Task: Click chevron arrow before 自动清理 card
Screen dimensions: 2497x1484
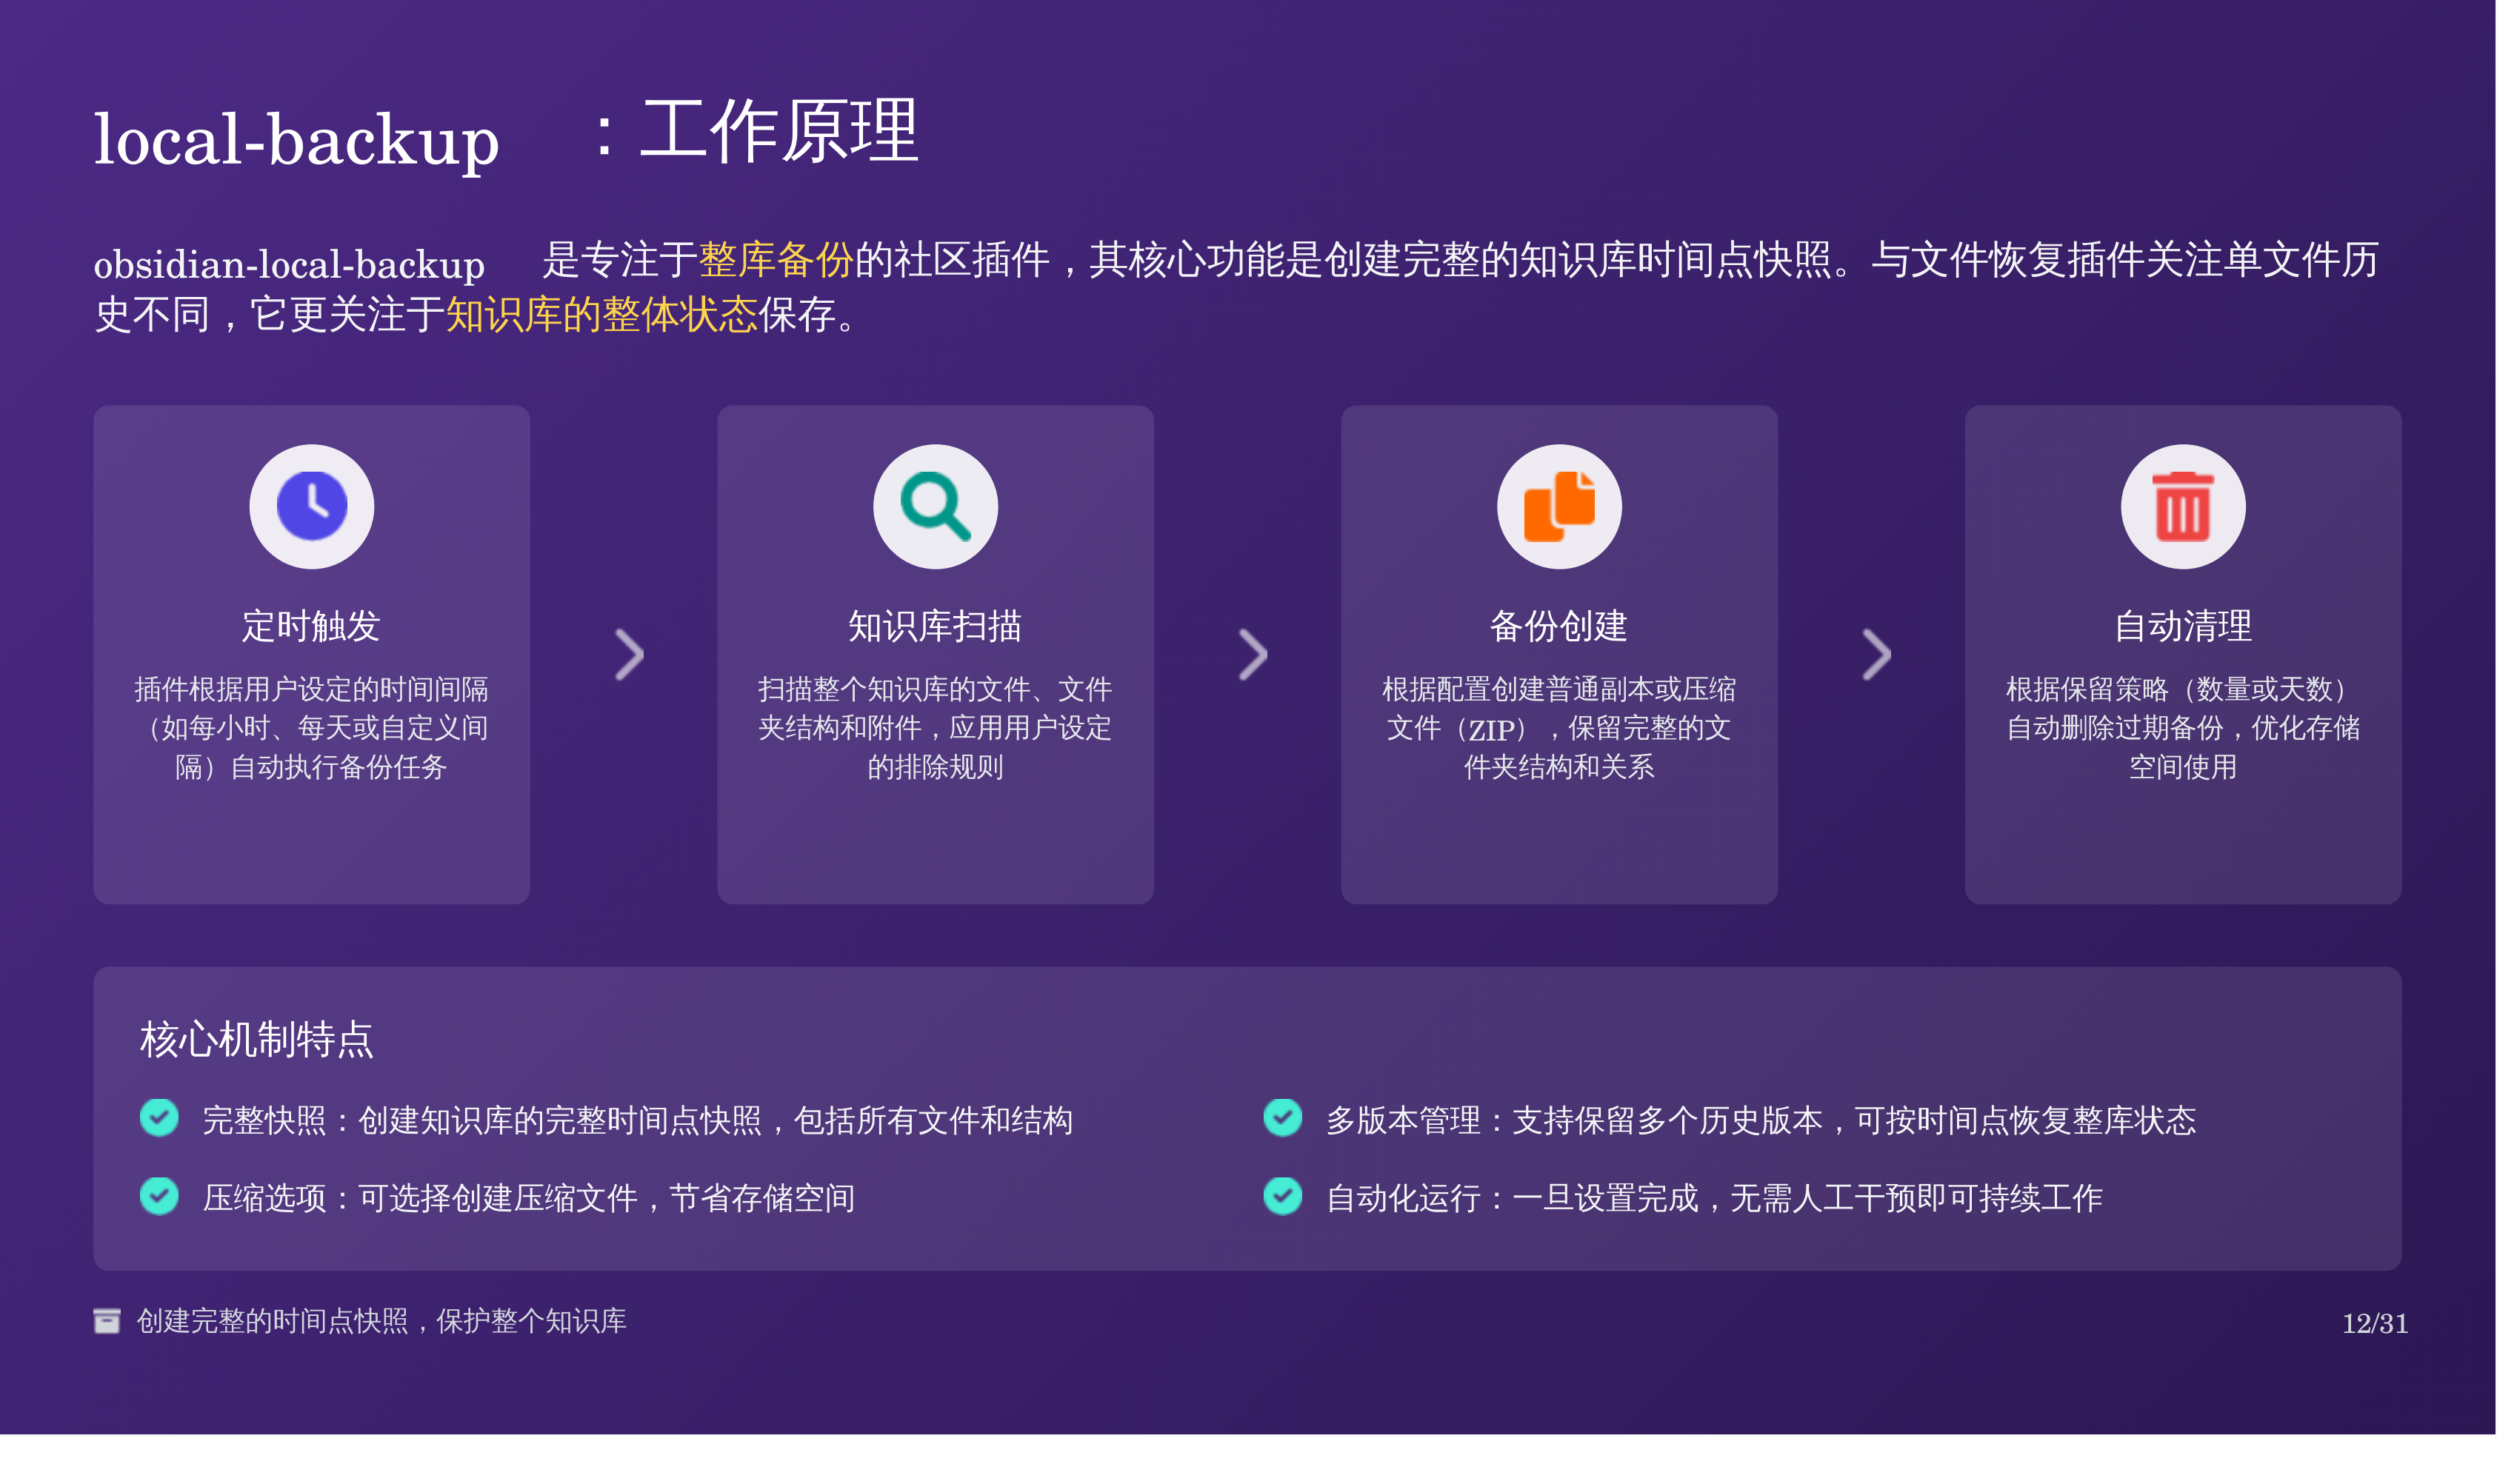Action: pyautogui.click(x=1876, y=655)
